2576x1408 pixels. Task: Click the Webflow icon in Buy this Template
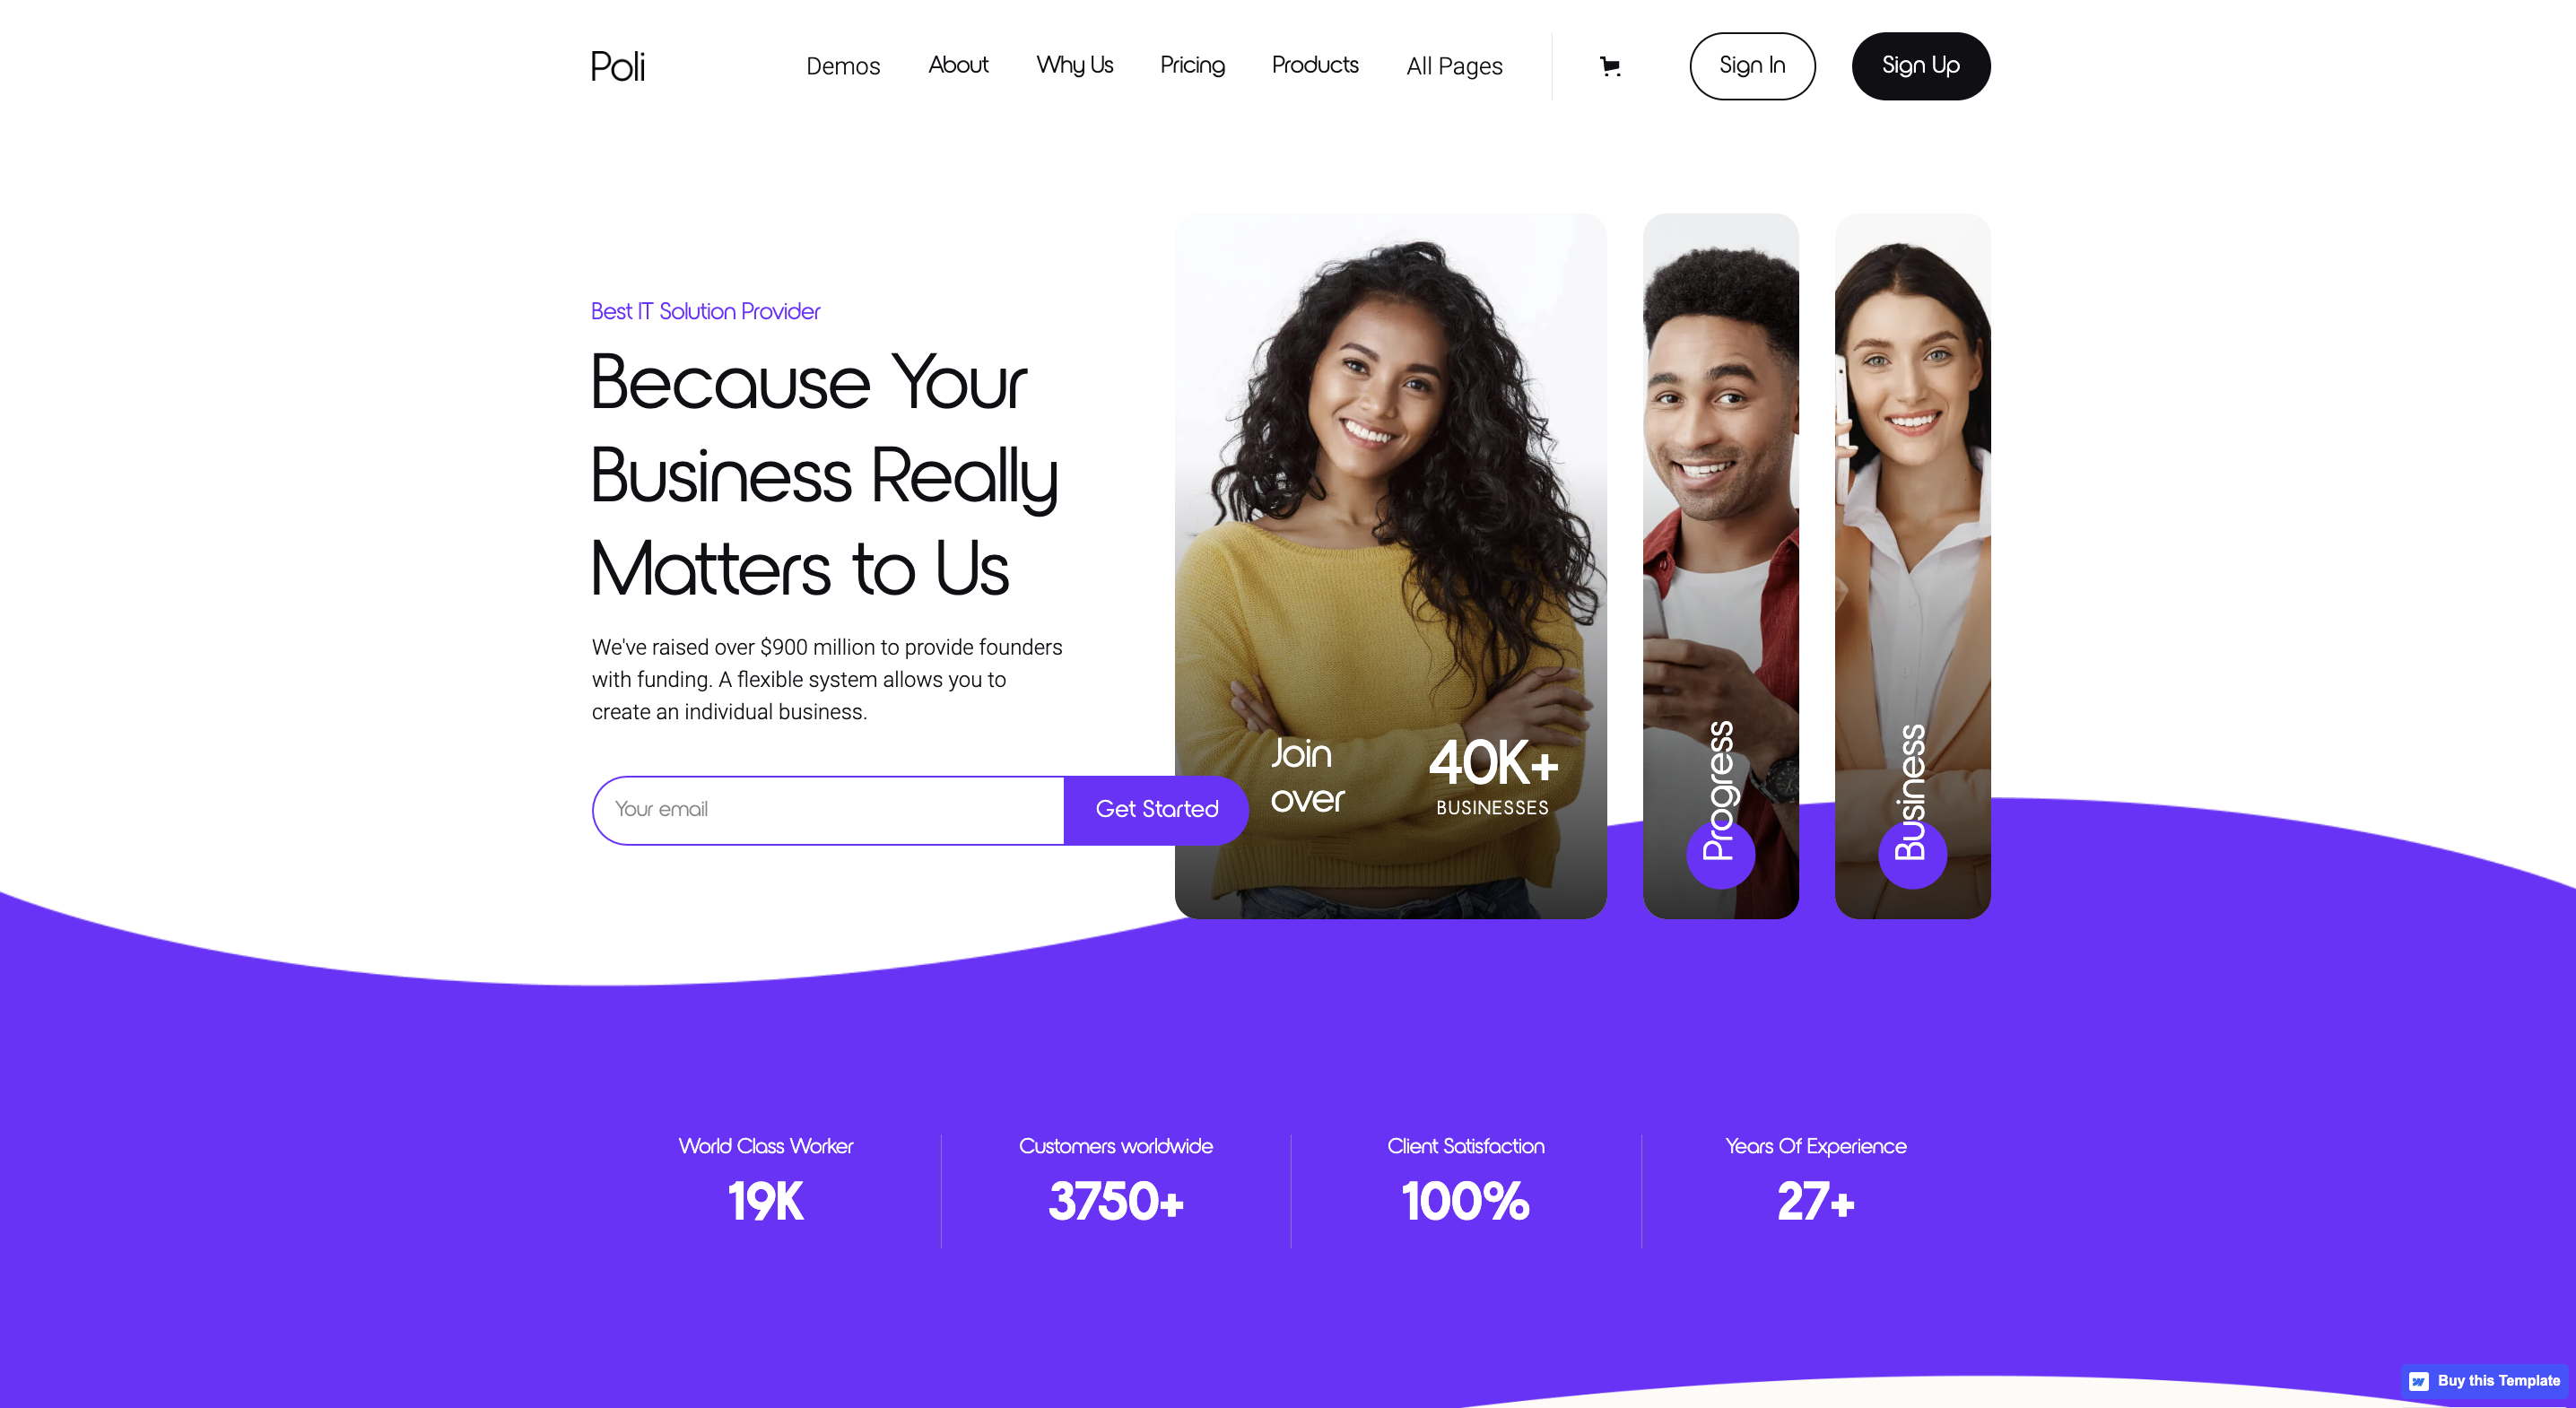(2418, 1381)
